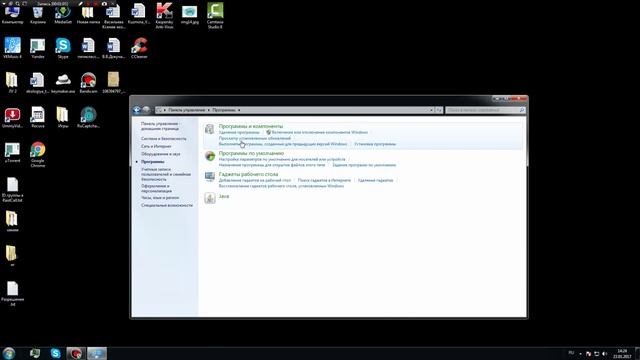Open Панель управления домашняя страница link
Viewport: 640px width, 360px height.
point(160,126)
